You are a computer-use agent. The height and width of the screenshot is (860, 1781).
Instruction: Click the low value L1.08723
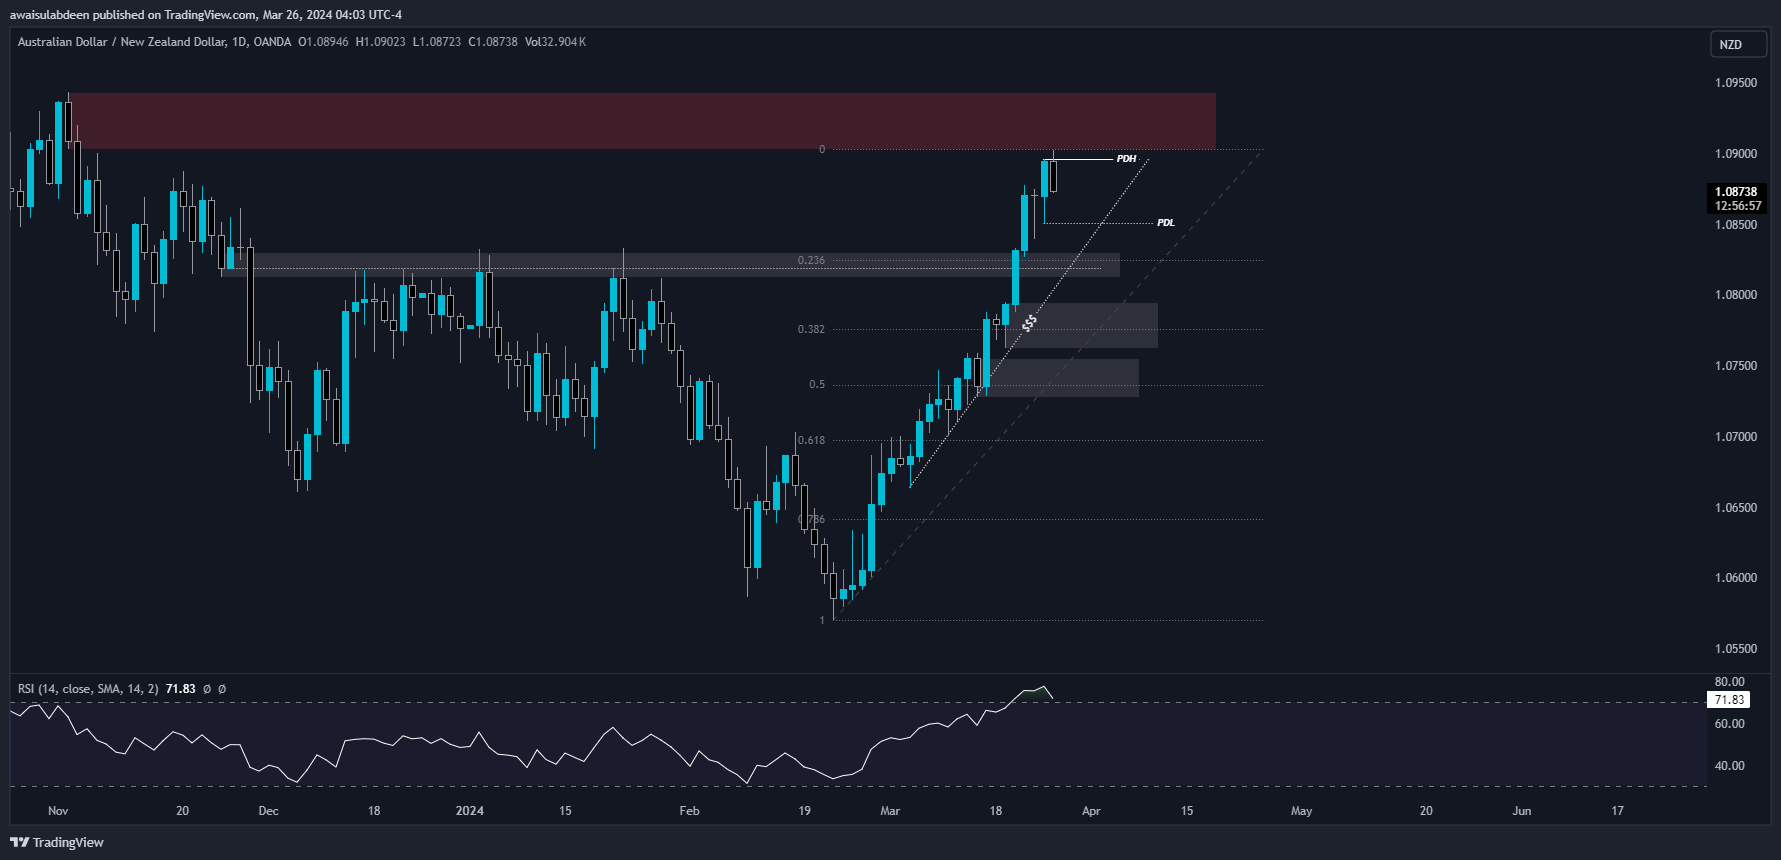pos(437,42)
